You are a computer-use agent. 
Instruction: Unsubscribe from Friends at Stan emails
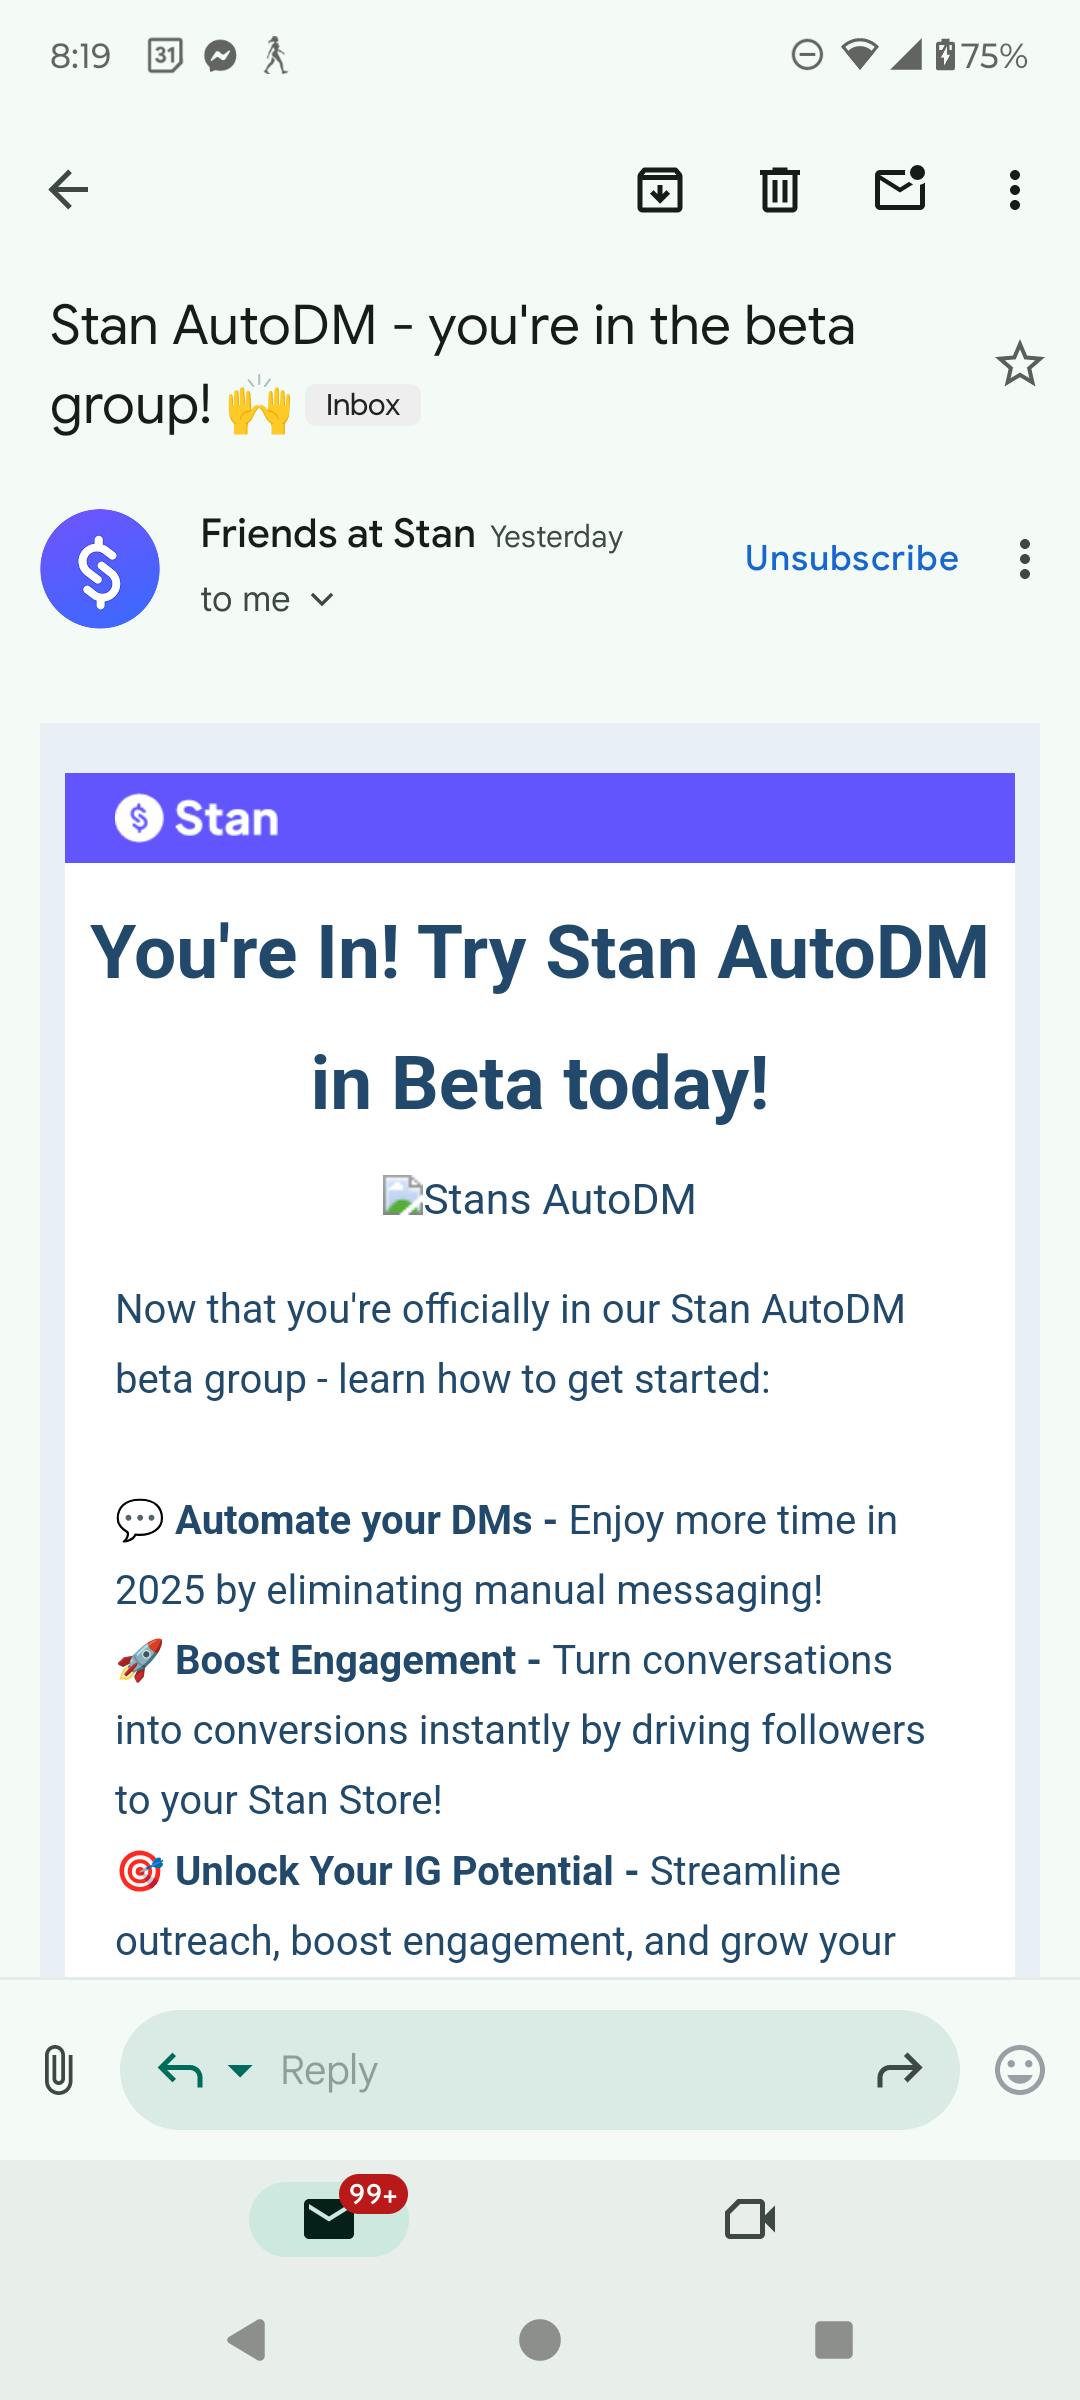click(x=851, y=558)
